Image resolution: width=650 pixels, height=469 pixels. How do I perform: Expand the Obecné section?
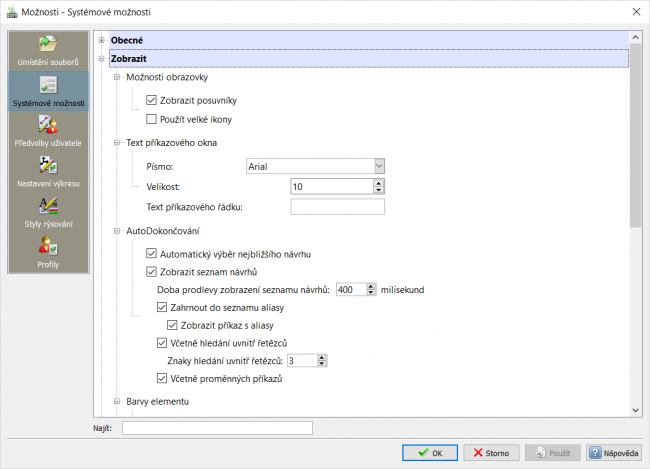coord(101,40)
